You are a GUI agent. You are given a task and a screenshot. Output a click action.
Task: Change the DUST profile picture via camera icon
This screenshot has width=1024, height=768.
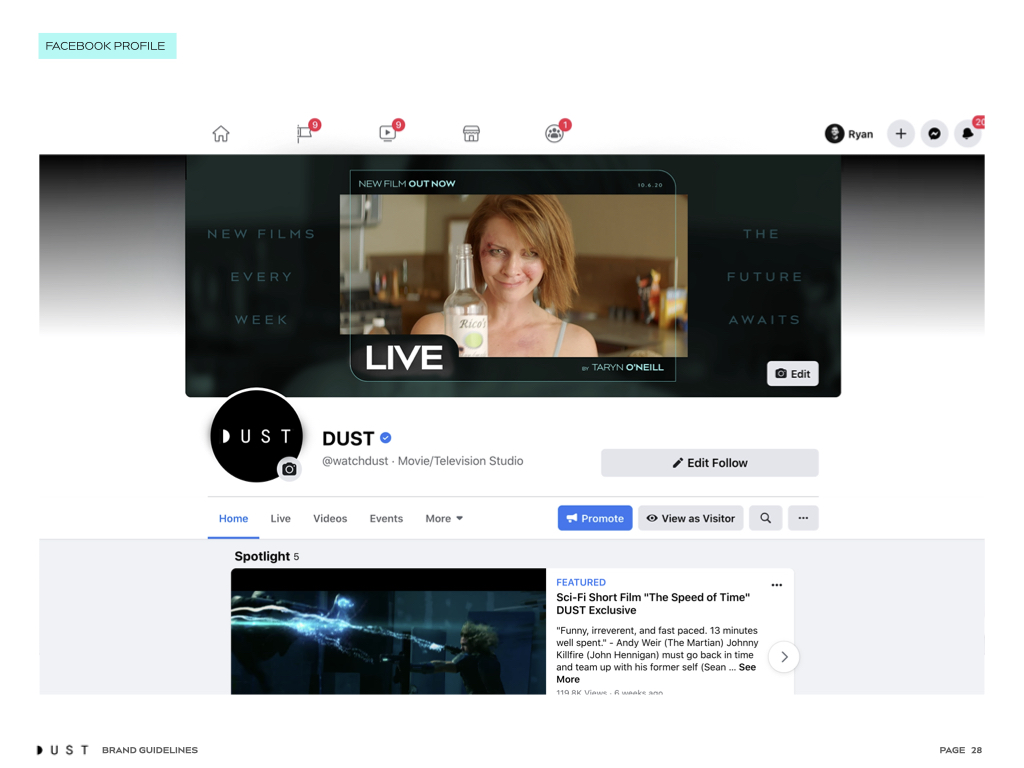coord(289,469)
